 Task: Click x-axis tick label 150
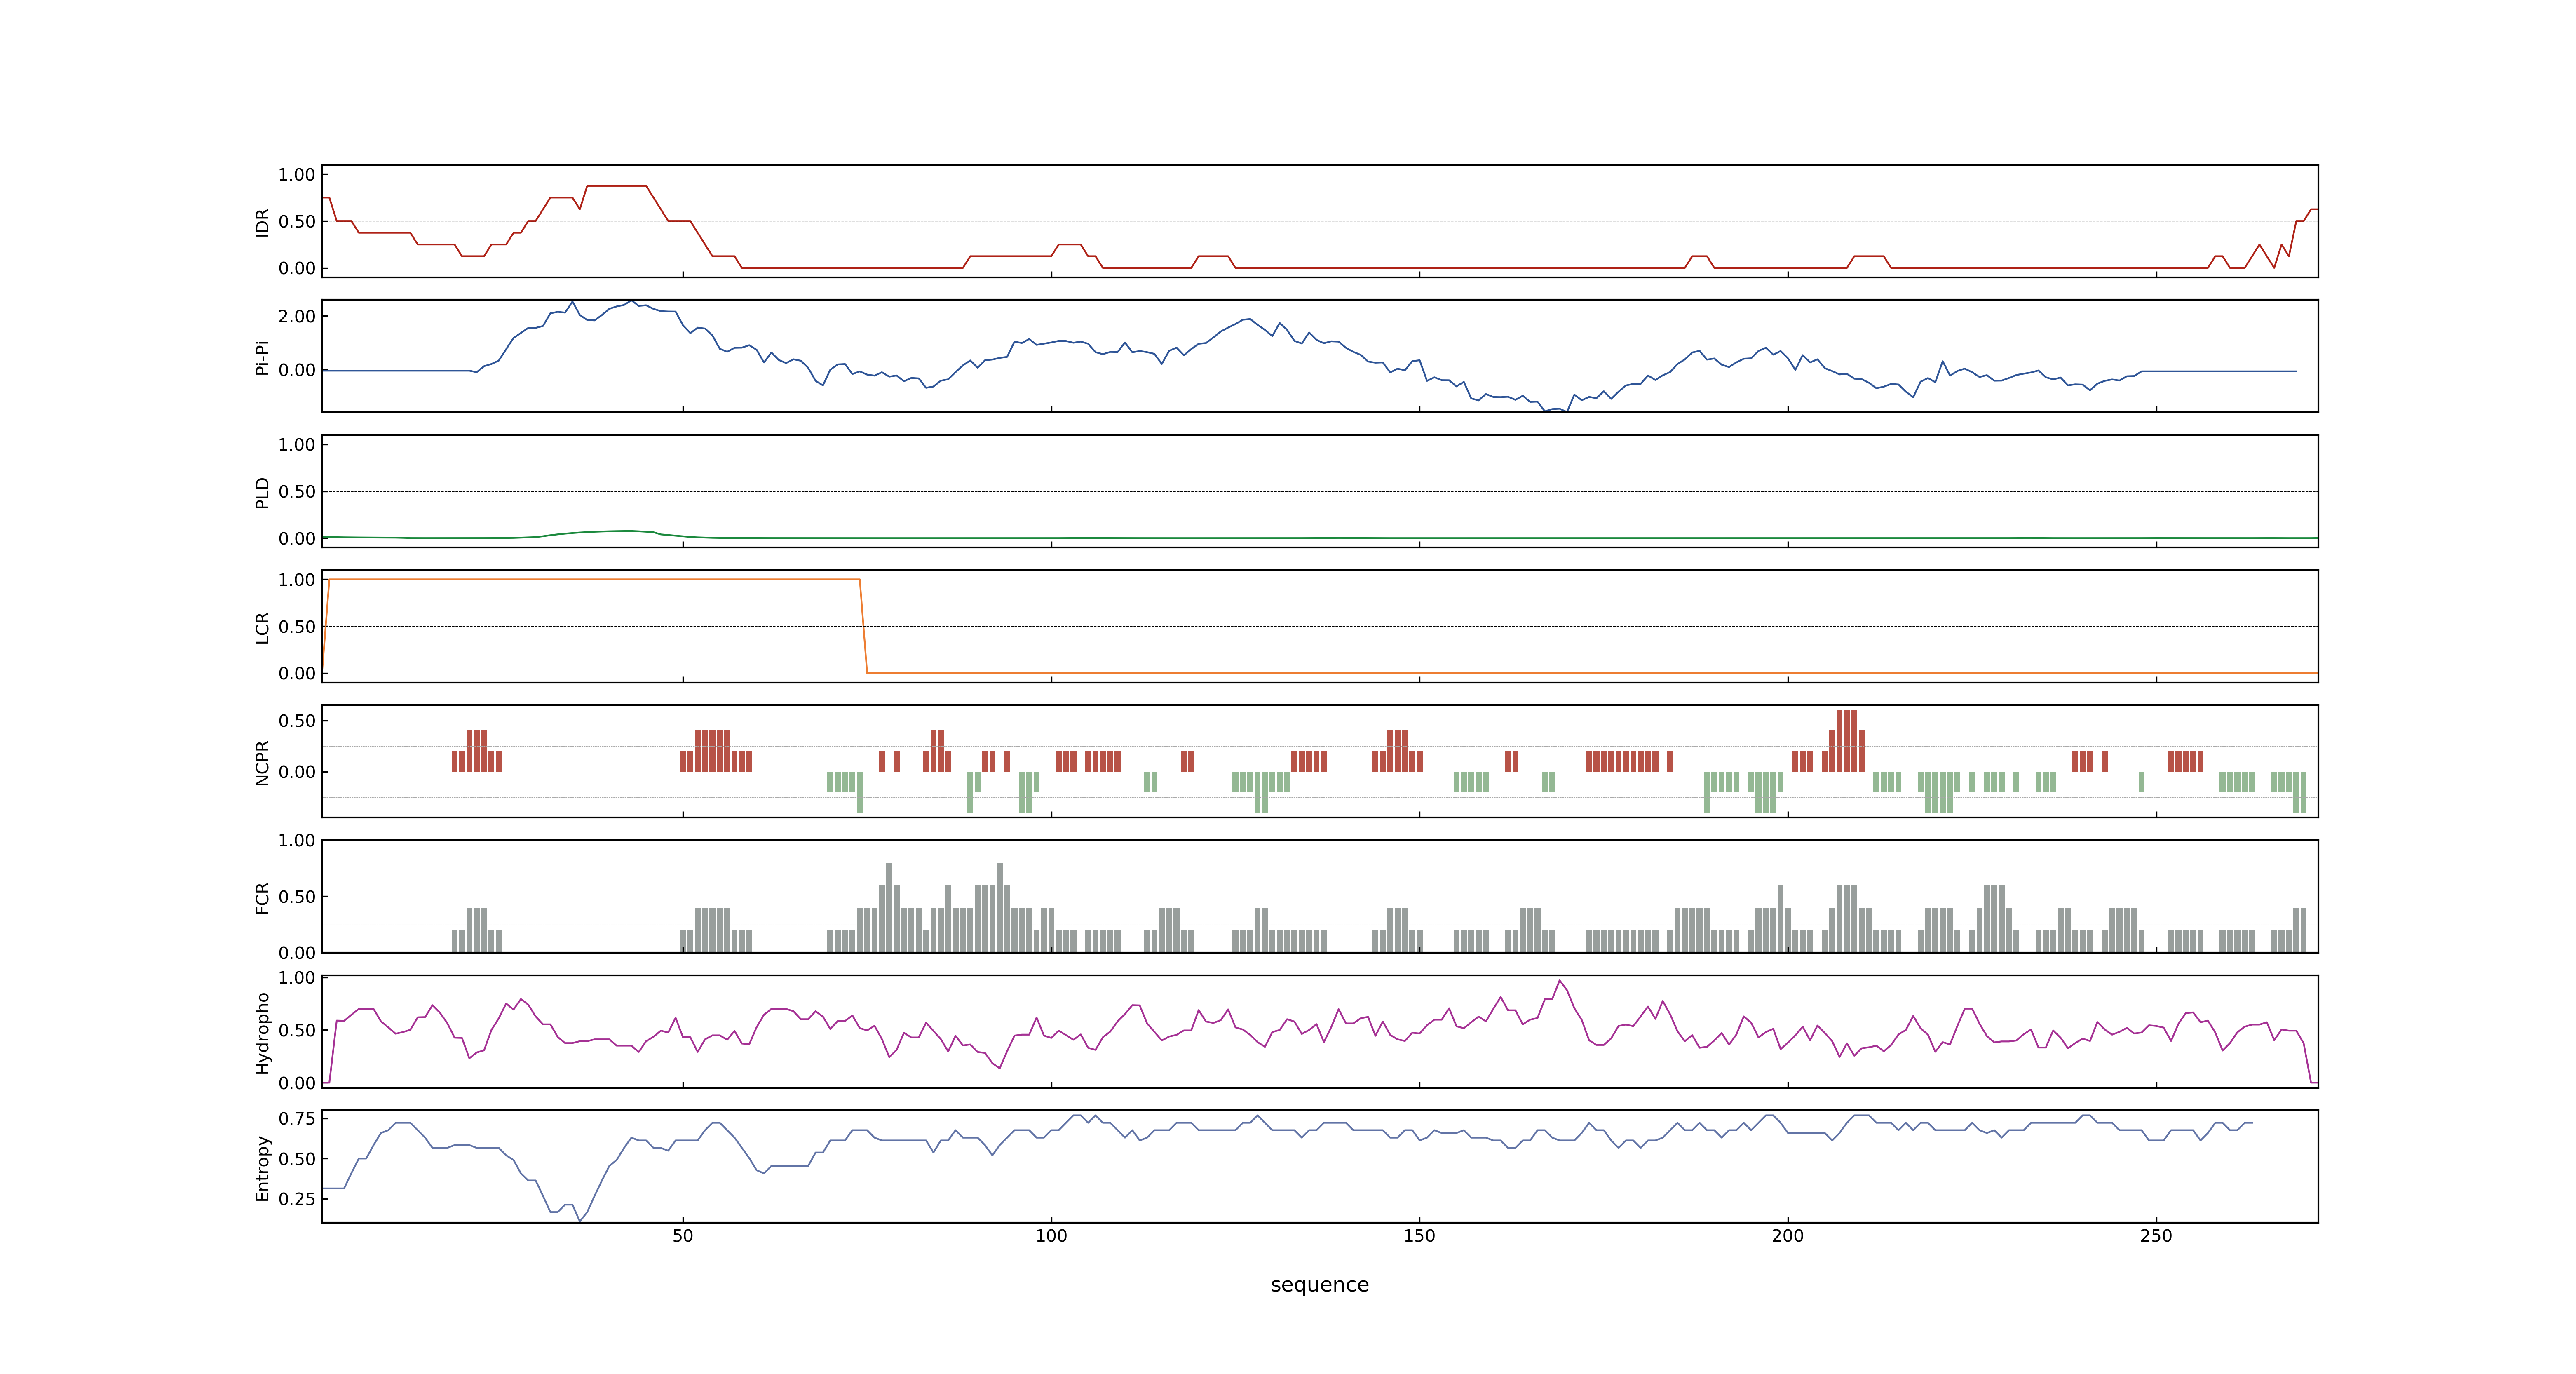[1419, 1236]
